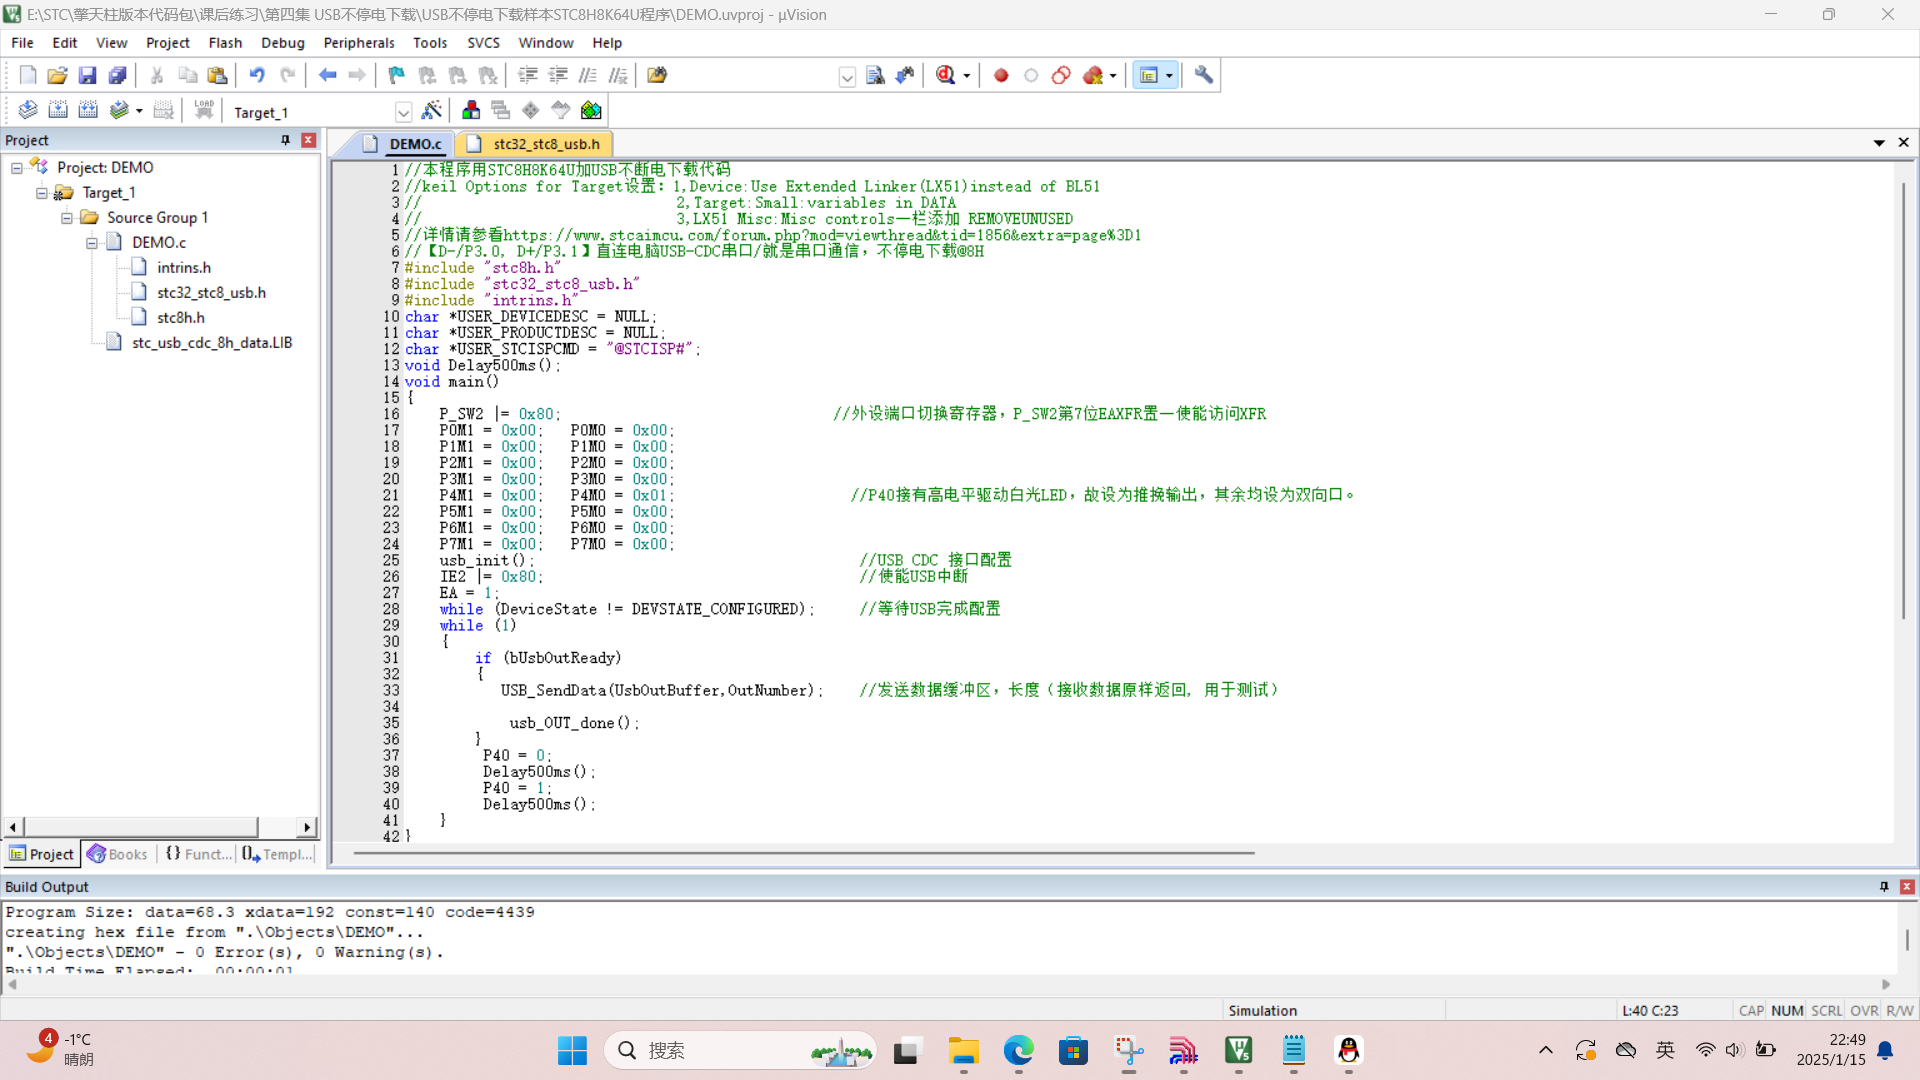Open QQ penguin taskbar icon
The width and height of the screenshot is (1920, 1080).
click(x=1348, y=1050)
